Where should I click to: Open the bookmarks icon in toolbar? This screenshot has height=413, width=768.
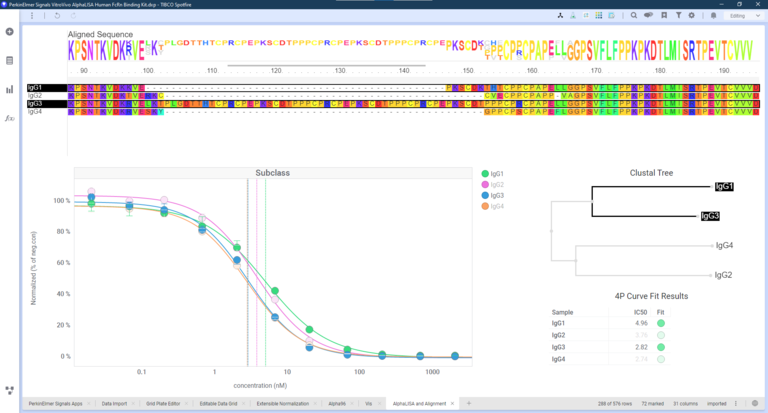pos(664,16)
